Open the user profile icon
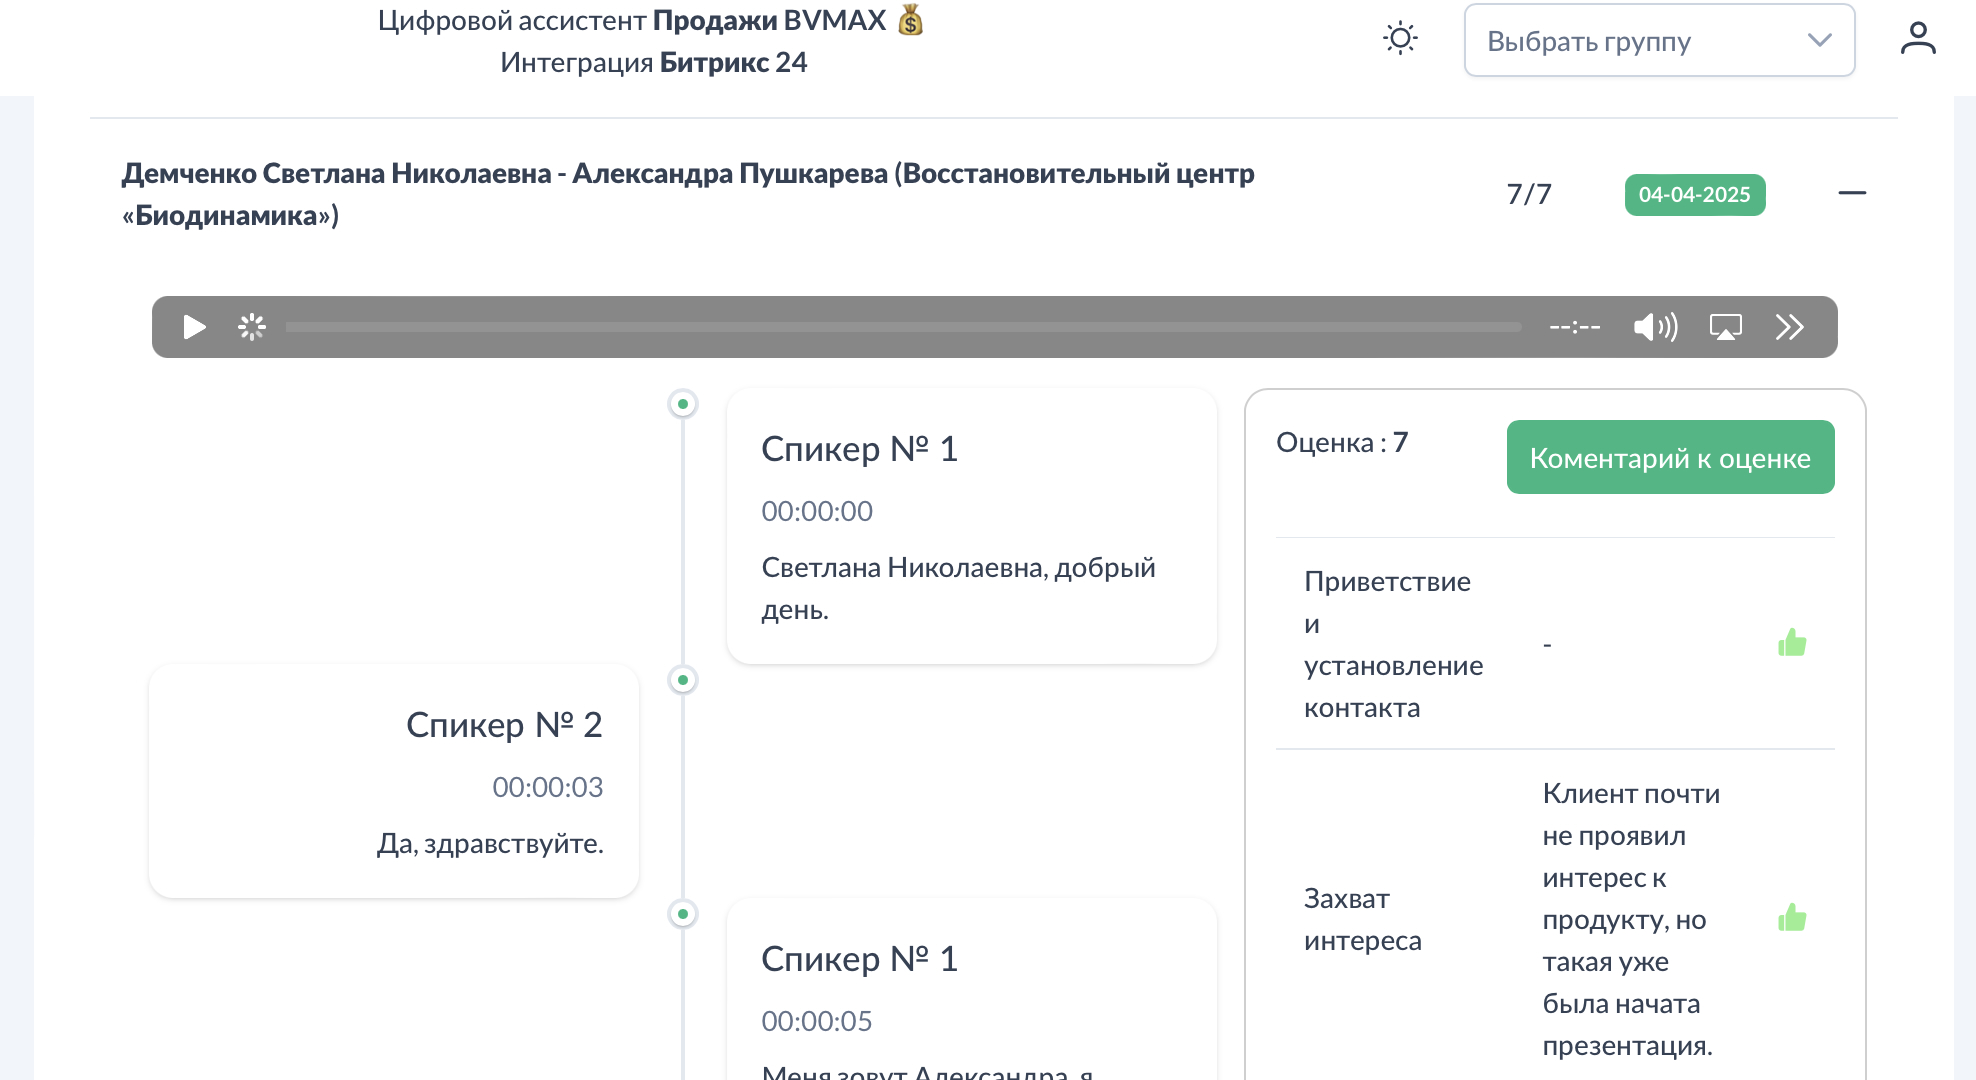The width and height of the screenshot is (1976, 1080). tap(1917, 39)
